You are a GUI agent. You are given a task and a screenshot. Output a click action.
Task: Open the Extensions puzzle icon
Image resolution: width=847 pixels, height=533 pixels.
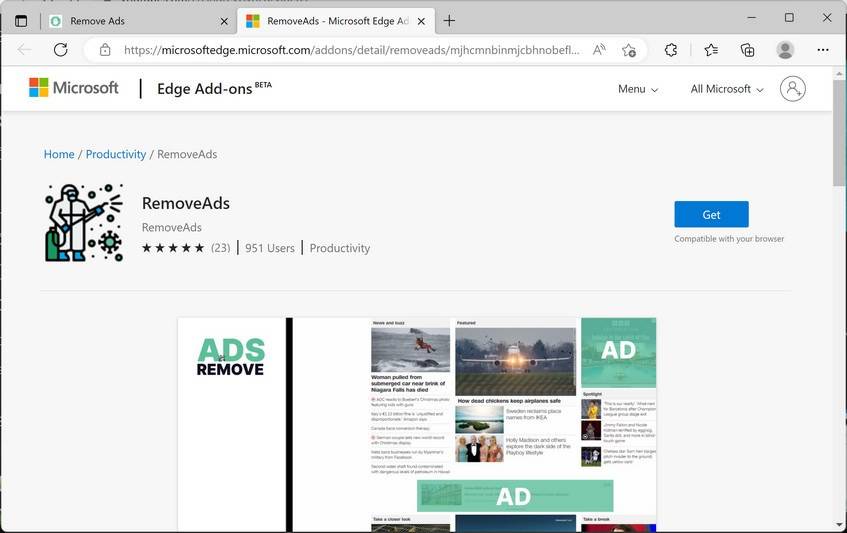671,50
